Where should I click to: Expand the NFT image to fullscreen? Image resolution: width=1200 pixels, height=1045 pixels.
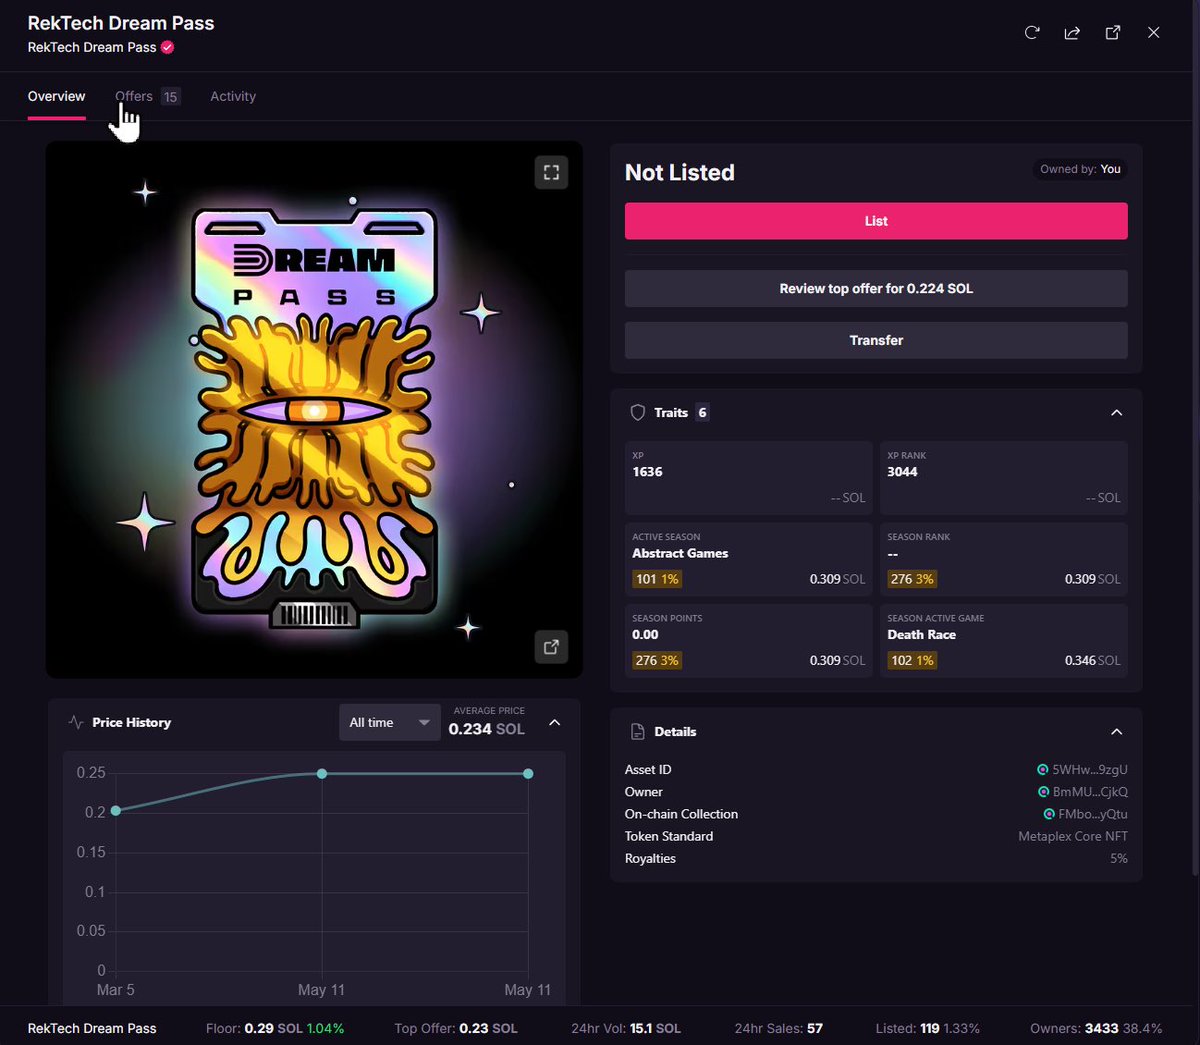(x=551, y=172)
